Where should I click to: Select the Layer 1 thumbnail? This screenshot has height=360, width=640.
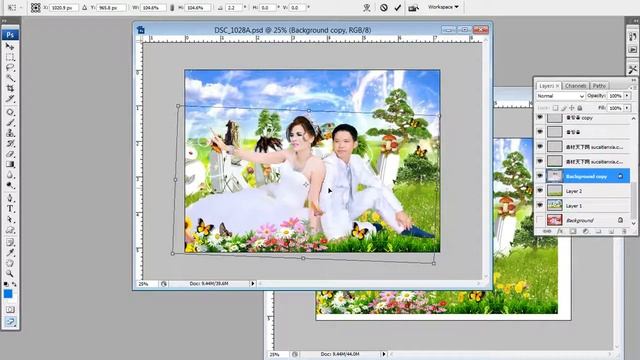(555, 205)
